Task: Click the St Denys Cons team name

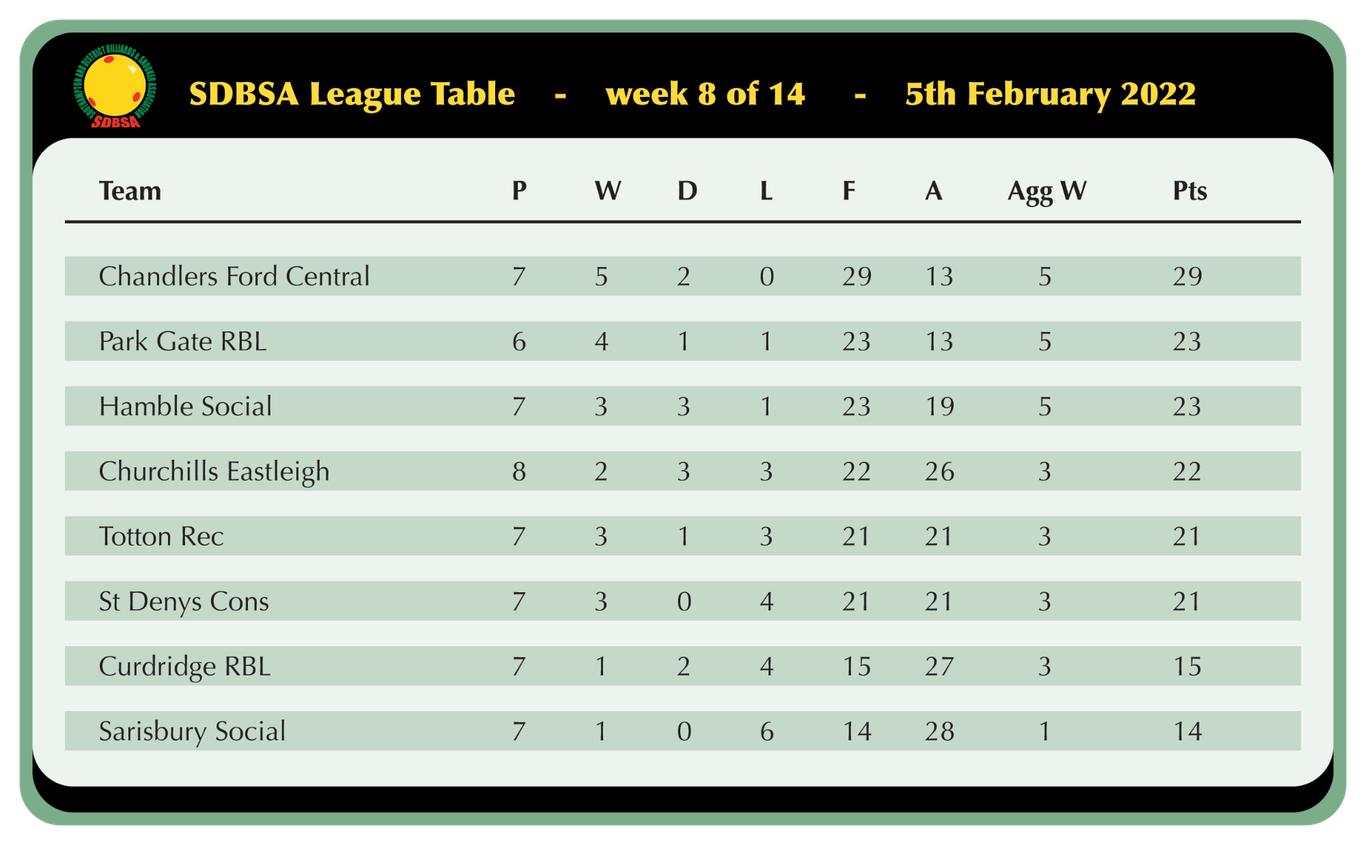Action: click(184, 601)
